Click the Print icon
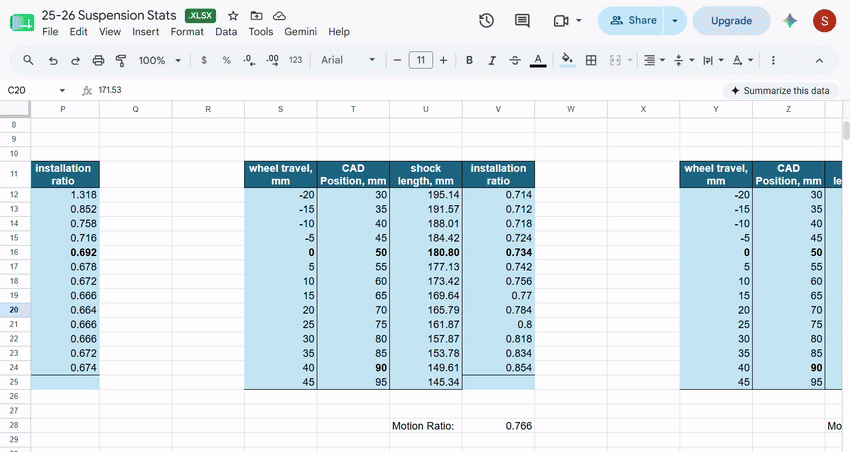The width and height of the screenshot is (850, 452). [x=98, y=60]
